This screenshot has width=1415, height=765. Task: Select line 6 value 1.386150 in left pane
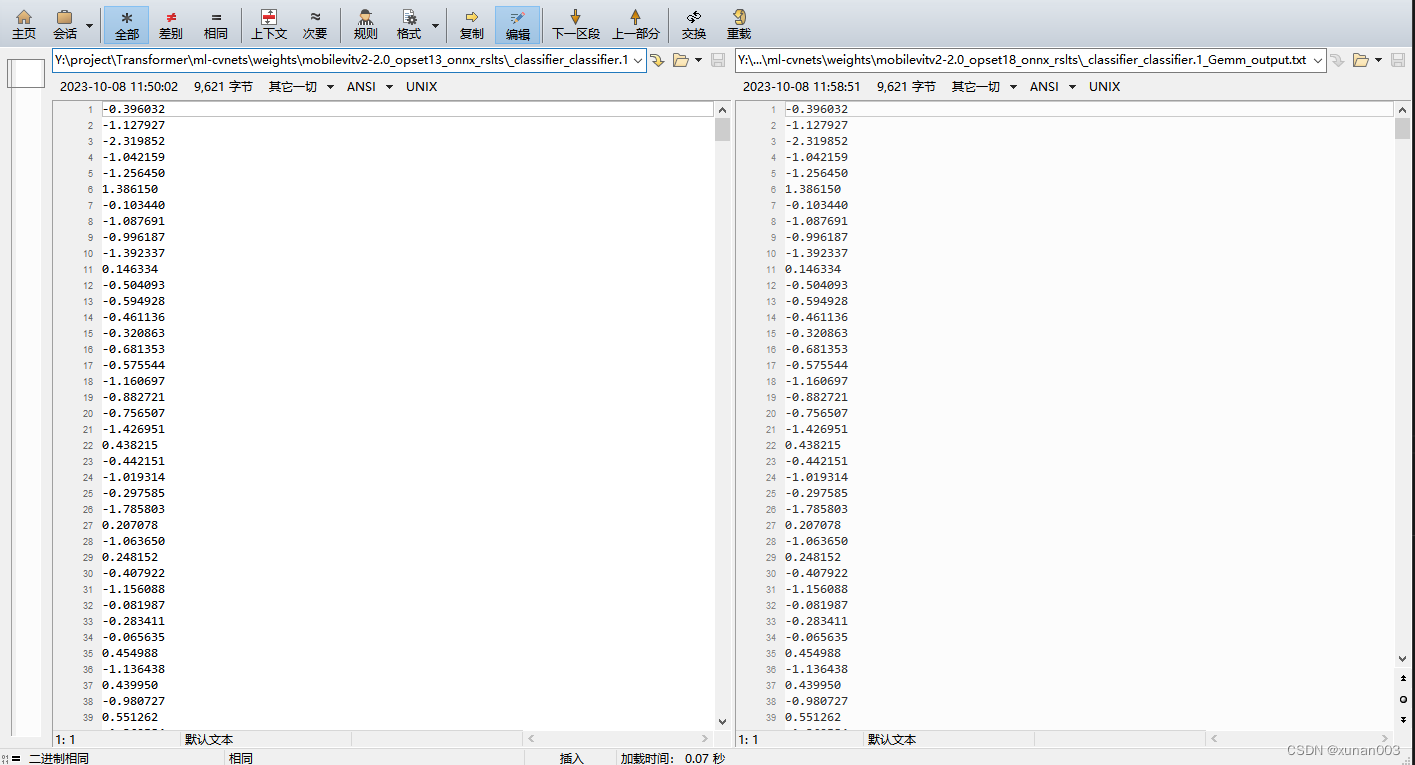[130, 189]
